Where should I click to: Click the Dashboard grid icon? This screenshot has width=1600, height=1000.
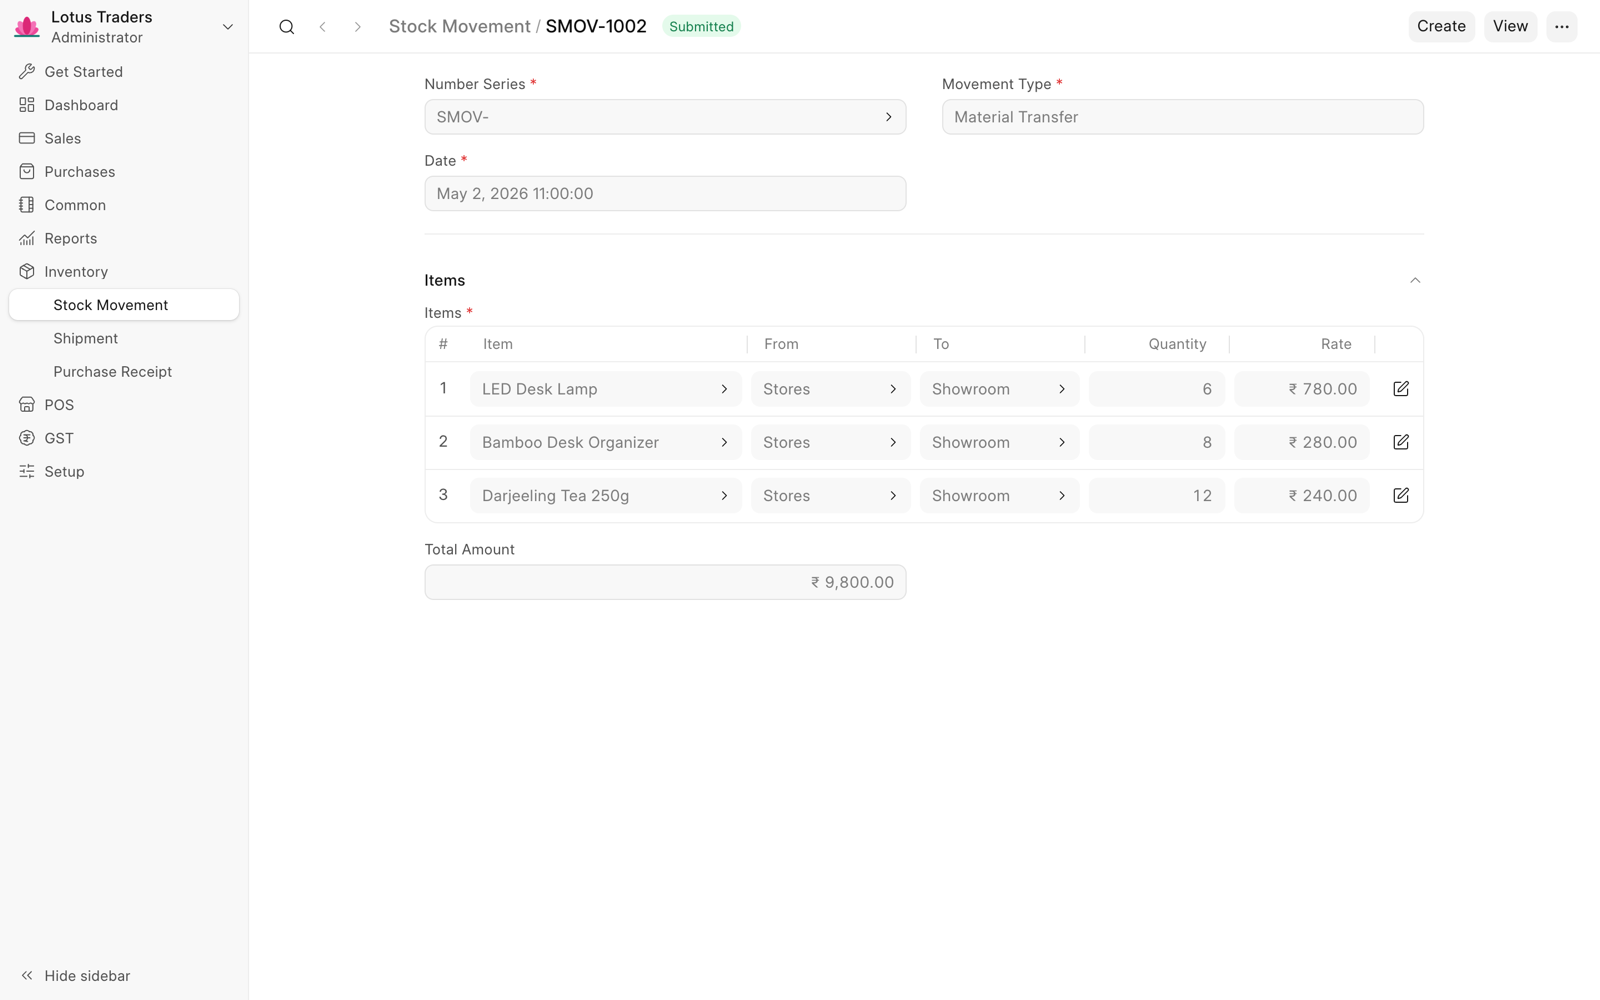click(x=27, y=105)
